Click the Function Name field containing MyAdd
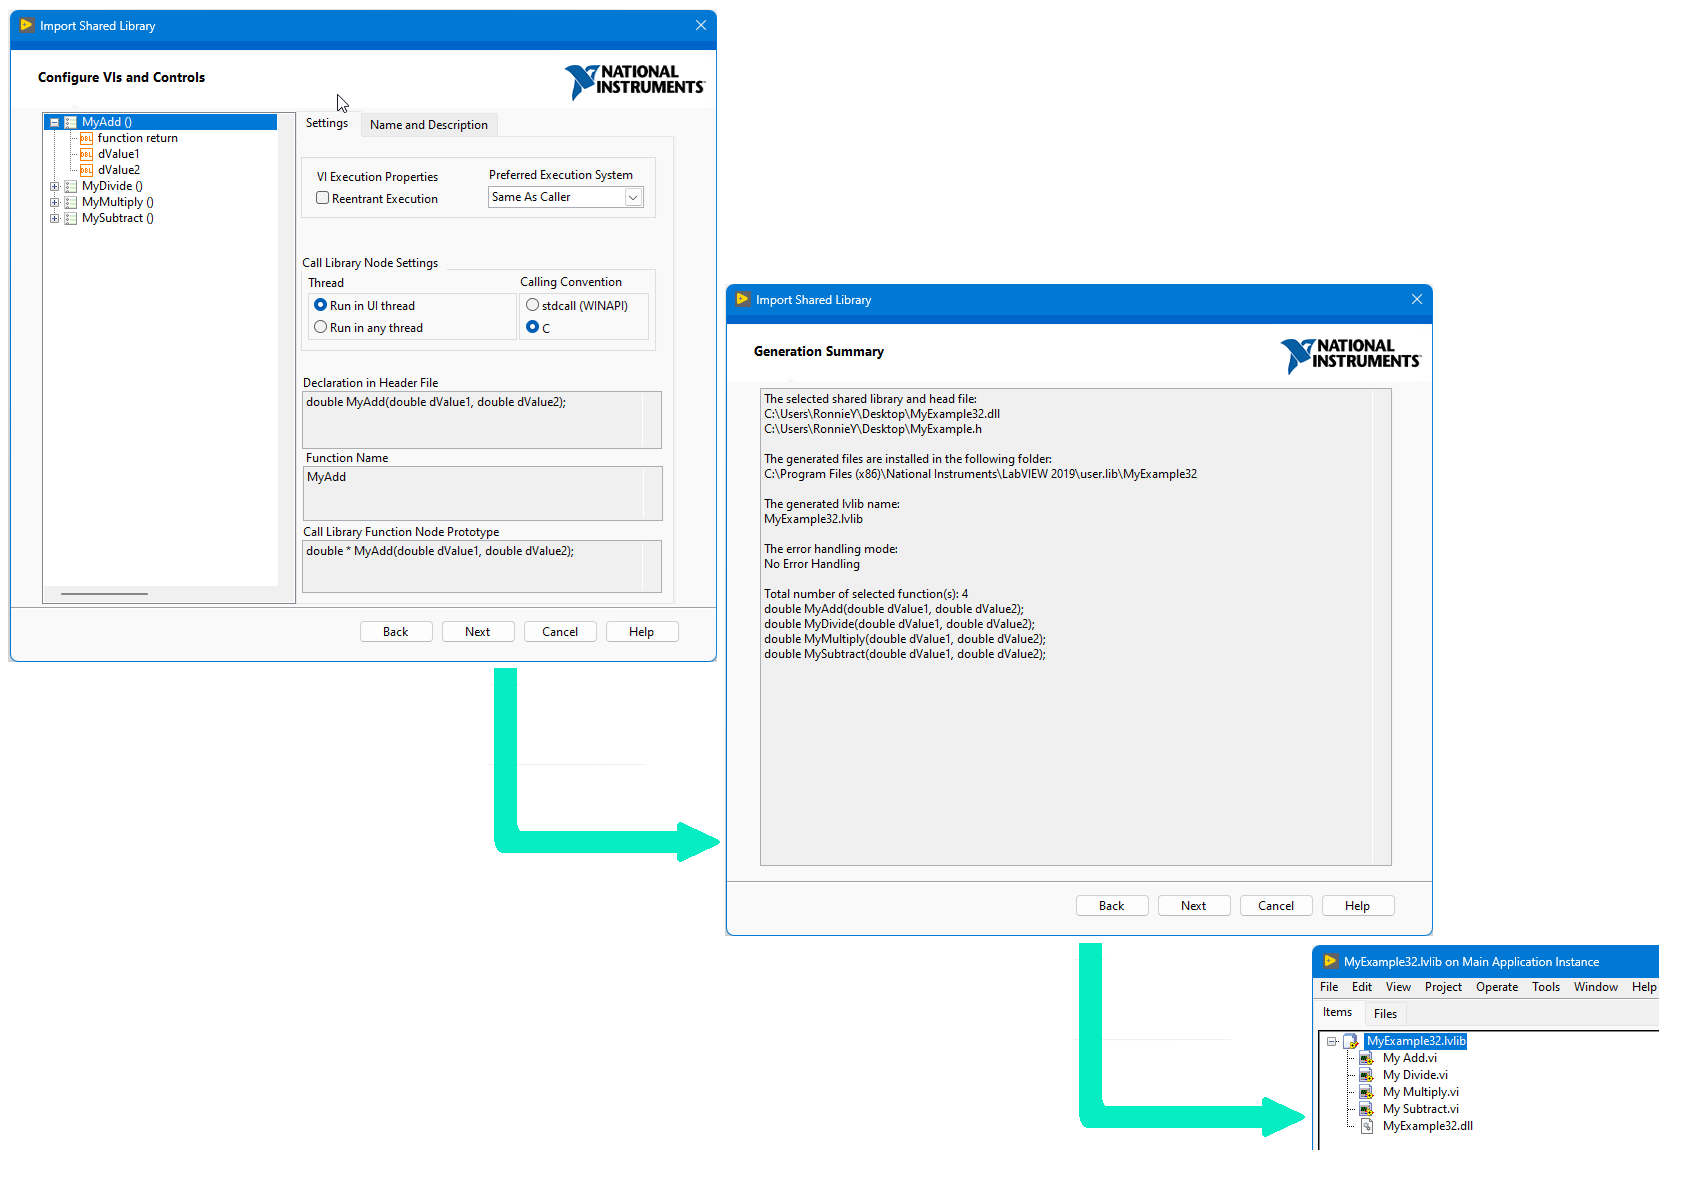Image resolution: width=1694 pixels, height=1182 pixels. click(482, 493)
